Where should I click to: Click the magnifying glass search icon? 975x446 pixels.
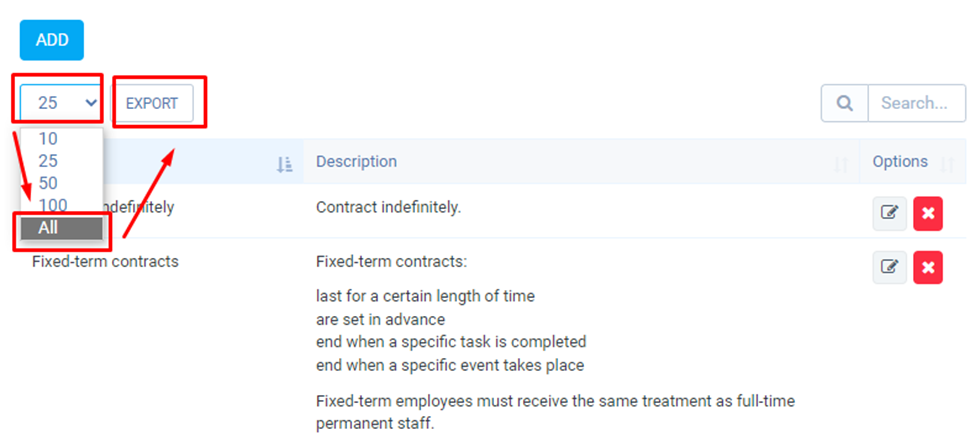845,103
